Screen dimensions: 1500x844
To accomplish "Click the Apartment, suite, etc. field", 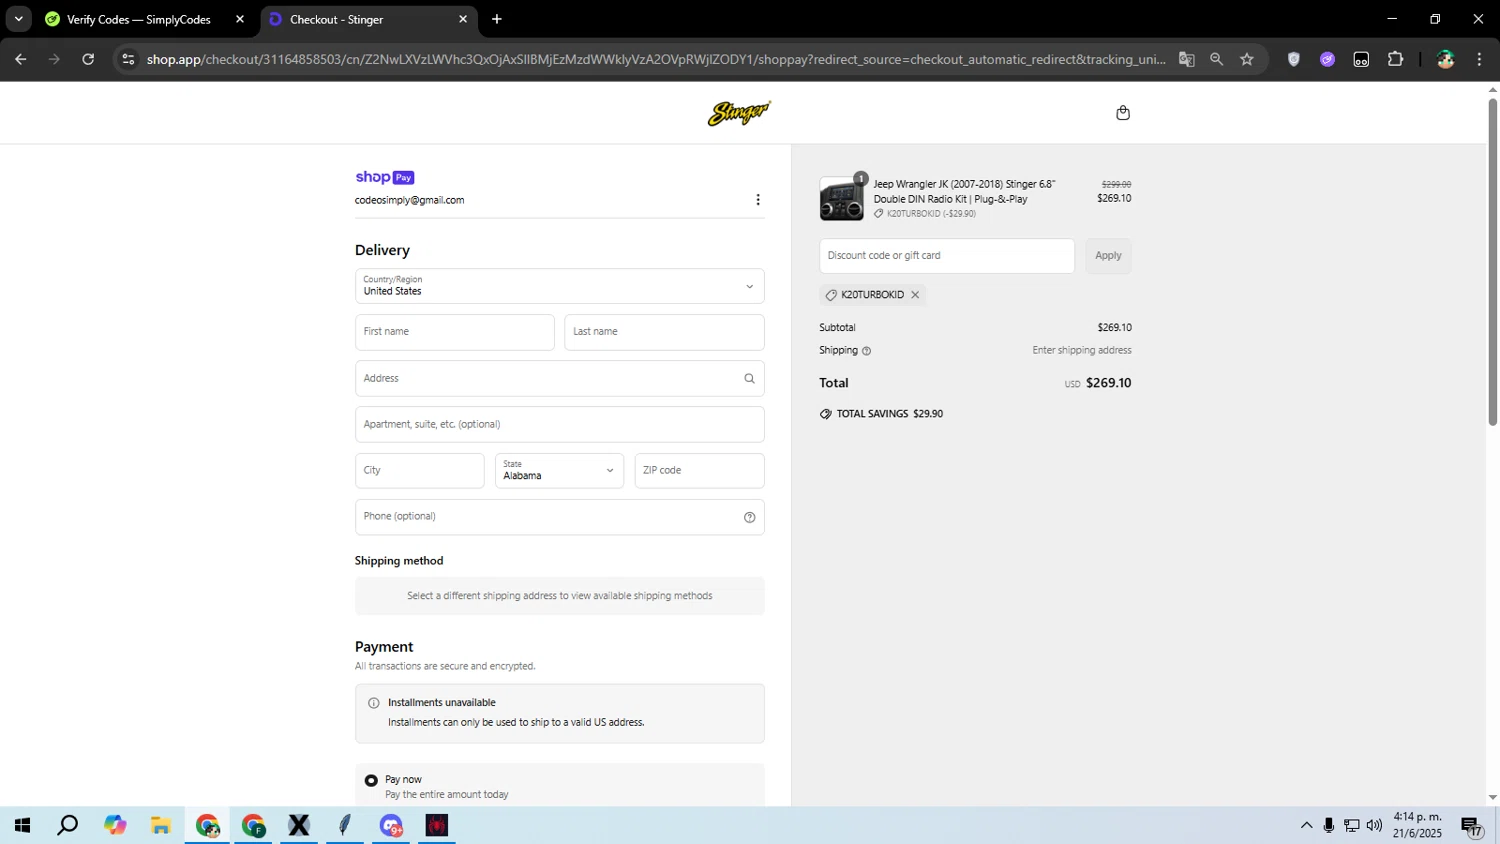I will tap(560, 424).
